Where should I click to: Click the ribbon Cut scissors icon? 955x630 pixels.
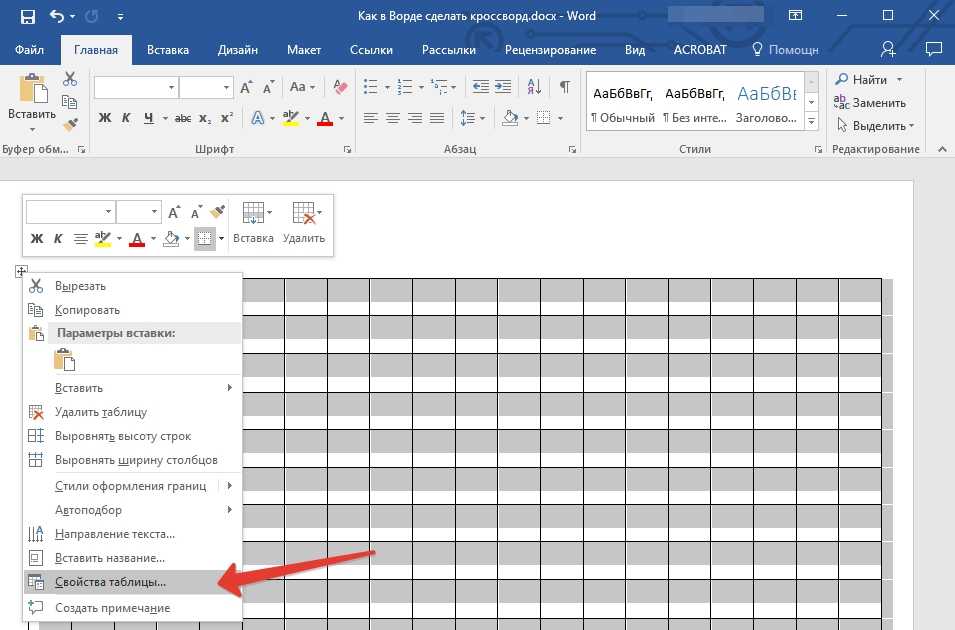69,80
